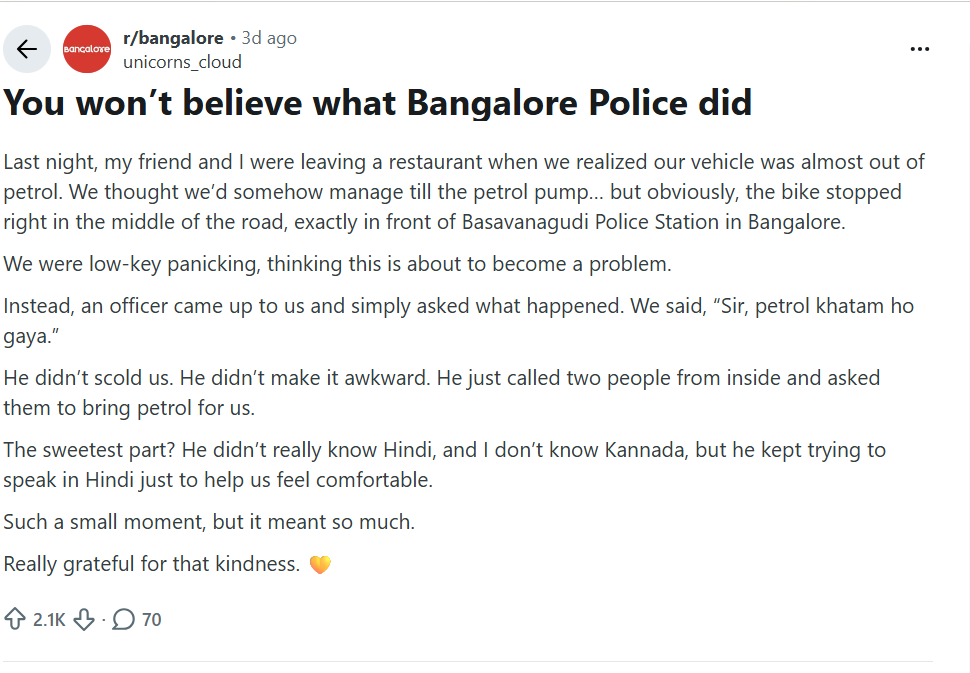Open the red Bangalore subreddit avatar

(86, 49)
